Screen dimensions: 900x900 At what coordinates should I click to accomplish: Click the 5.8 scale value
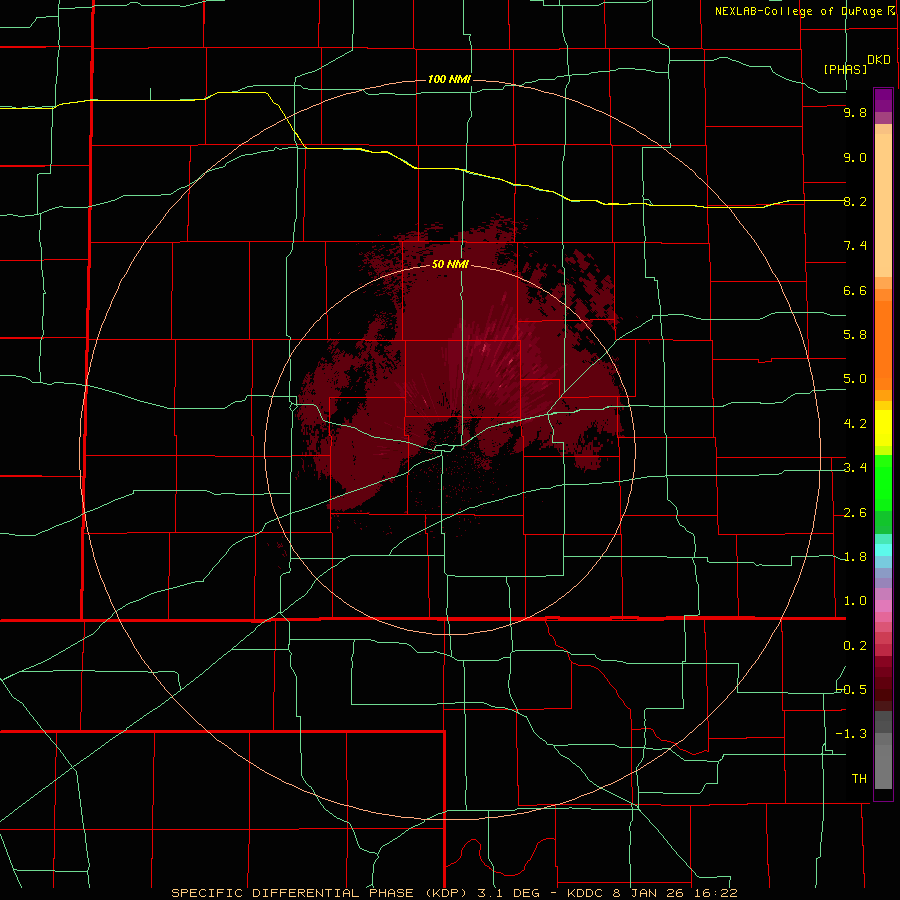pos(855,334)
